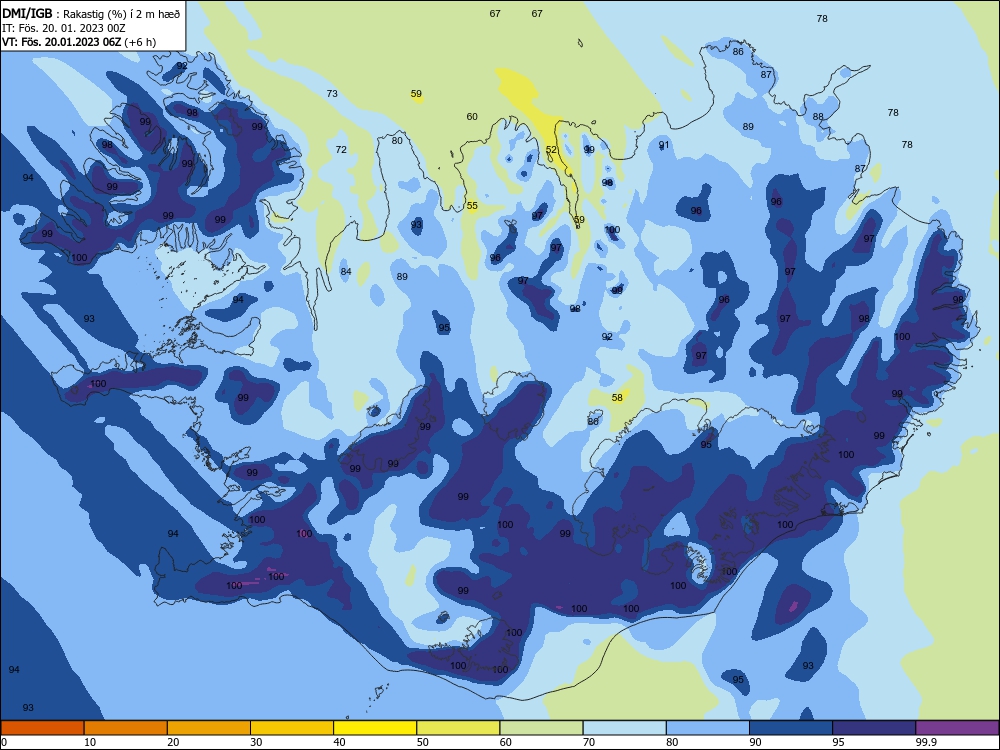
Task: Click the legend scale label '95'
Action: tap(839, 742)
